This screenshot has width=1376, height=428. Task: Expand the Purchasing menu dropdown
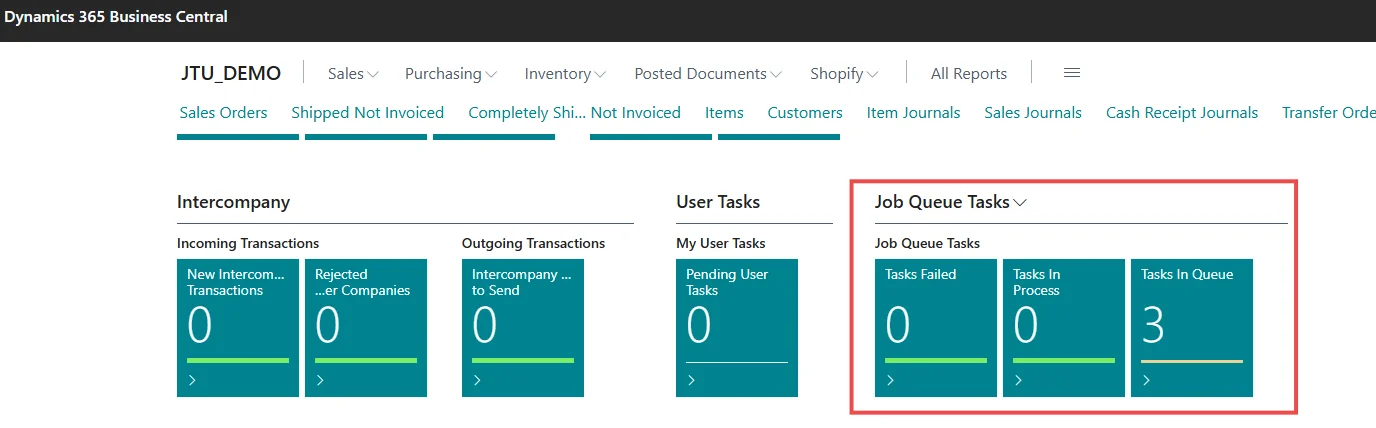(450, 74)
